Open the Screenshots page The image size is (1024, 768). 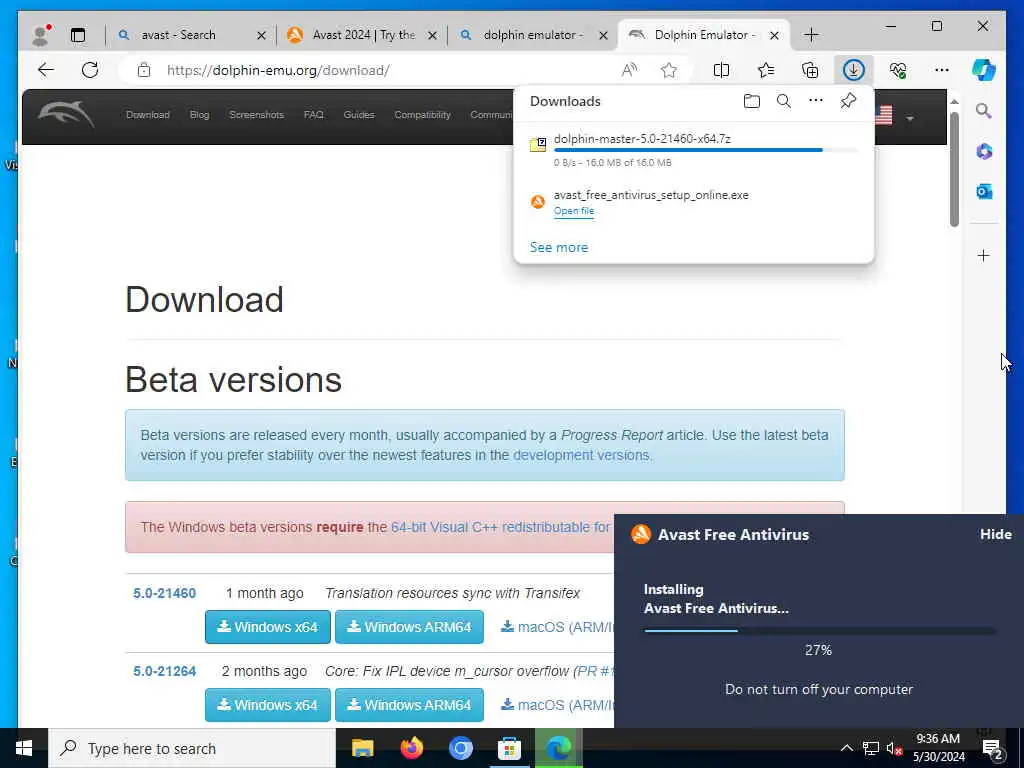tap(257, 115)
